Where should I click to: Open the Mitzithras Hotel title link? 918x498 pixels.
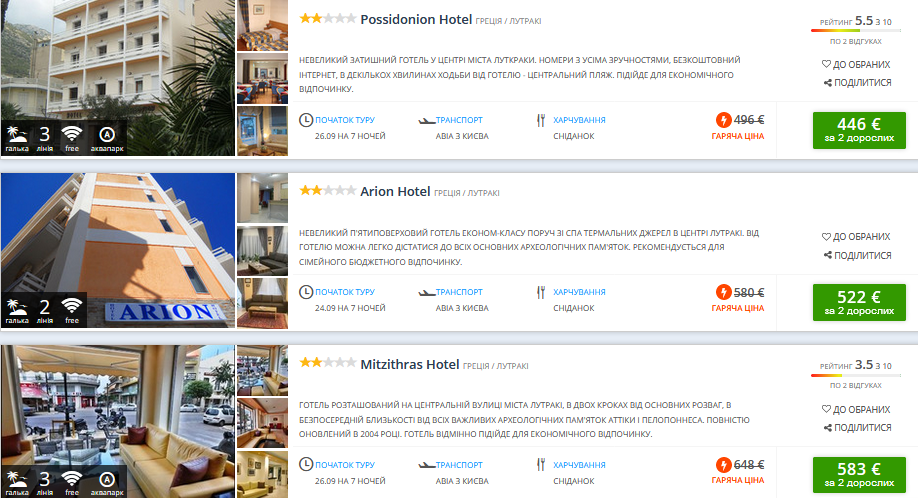[x=410, y=365]
